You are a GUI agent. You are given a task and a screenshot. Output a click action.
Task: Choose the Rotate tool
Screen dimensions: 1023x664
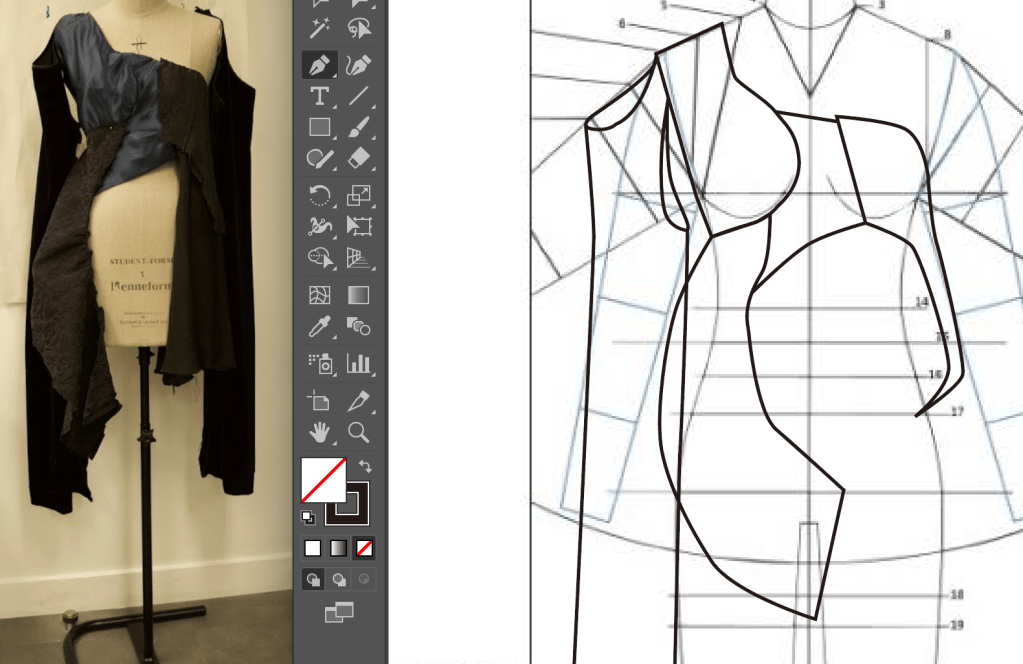pyautogui.click(x=319, y=195)
